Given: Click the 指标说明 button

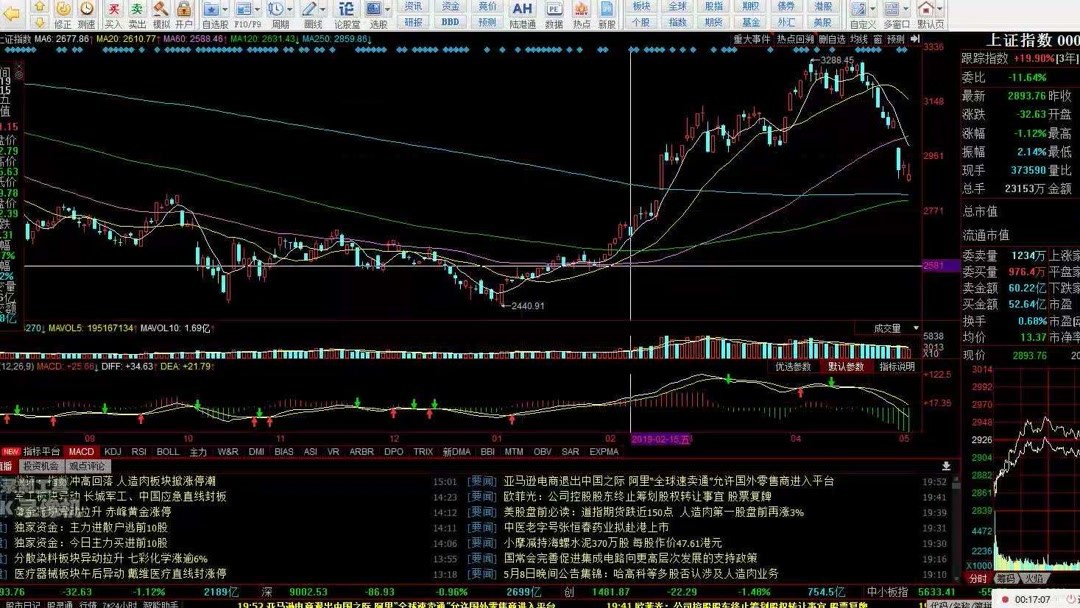Looking at the screenshot, I should click(898, 366).
